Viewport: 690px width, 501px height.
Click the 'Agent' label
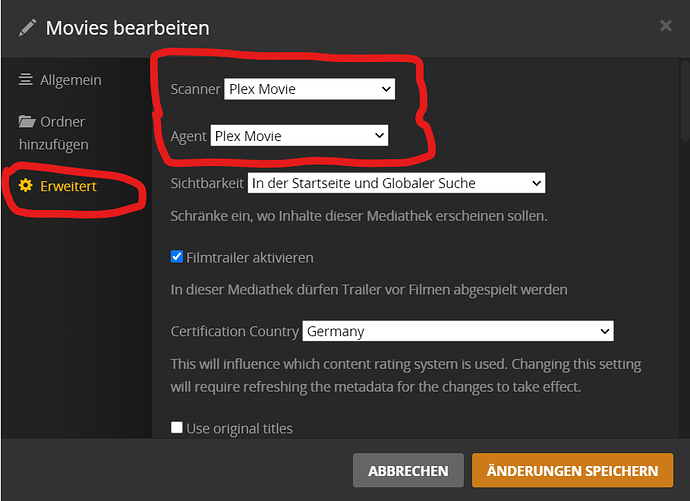coord(188,136)
